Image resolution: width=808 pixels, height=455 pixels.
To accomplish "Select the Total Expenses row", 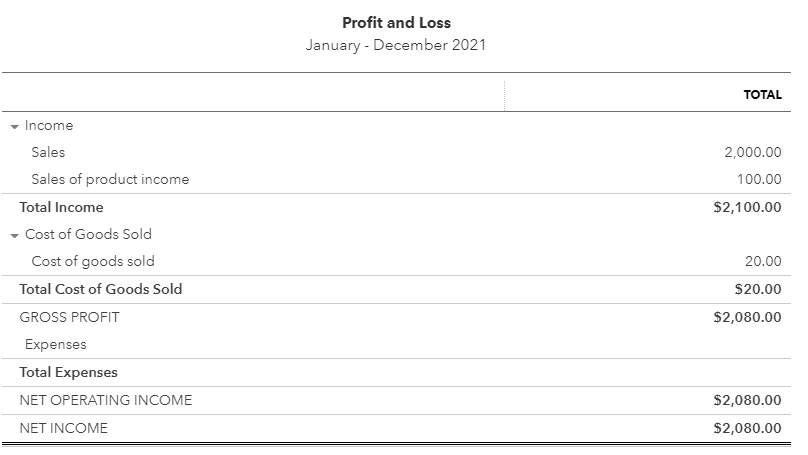I will 396,373.
